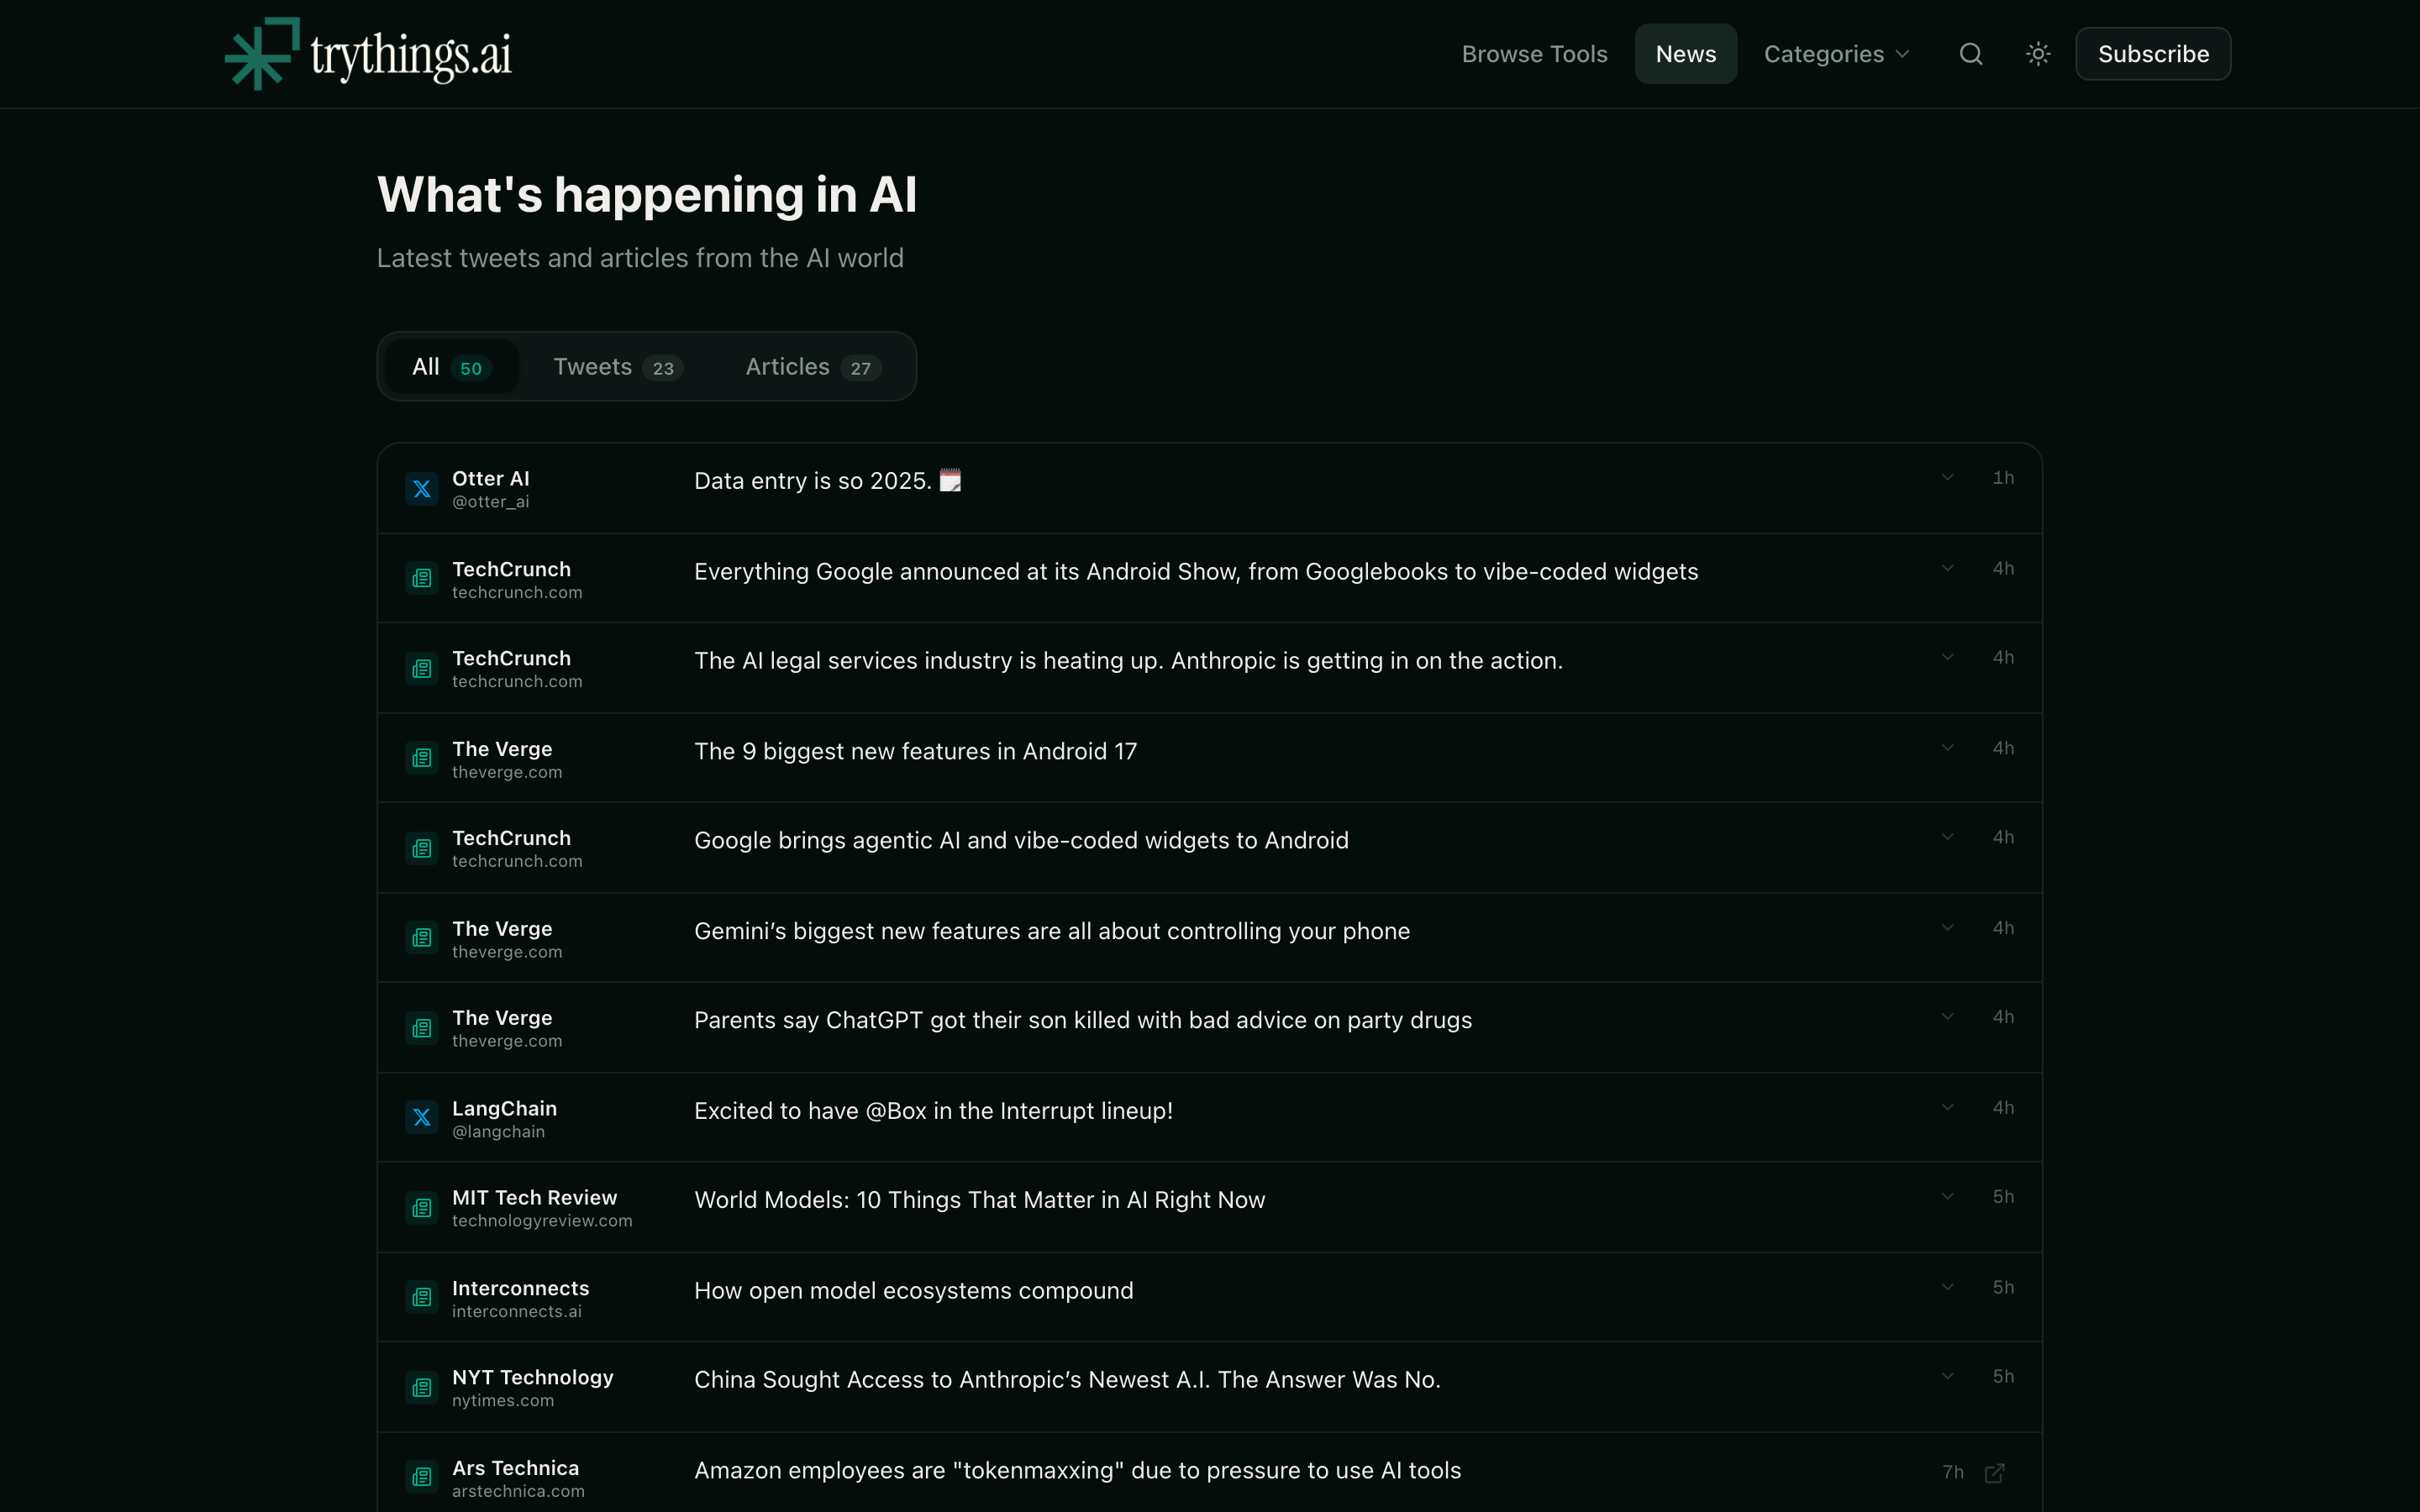This screenshot has width=2420, height=1512.
Task: Go to Browse Tools page
Action: pos(1534,54)
